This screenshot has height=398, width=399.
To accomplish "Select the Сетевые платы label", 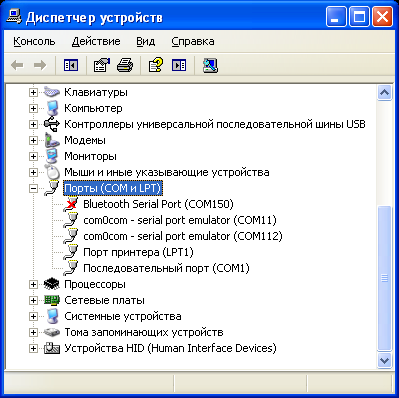I will click(x=104, y=300).
